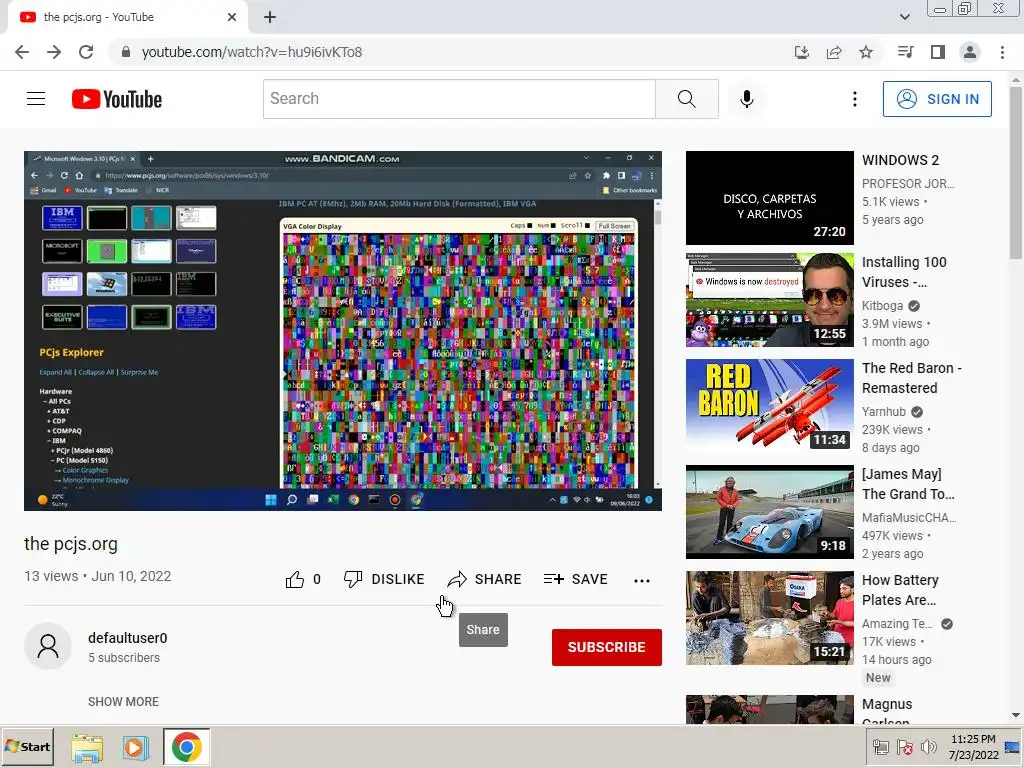Open How Battery Plates video thumbnail
This screenshot has width=1024, height=768.
(x=769, y=618)
